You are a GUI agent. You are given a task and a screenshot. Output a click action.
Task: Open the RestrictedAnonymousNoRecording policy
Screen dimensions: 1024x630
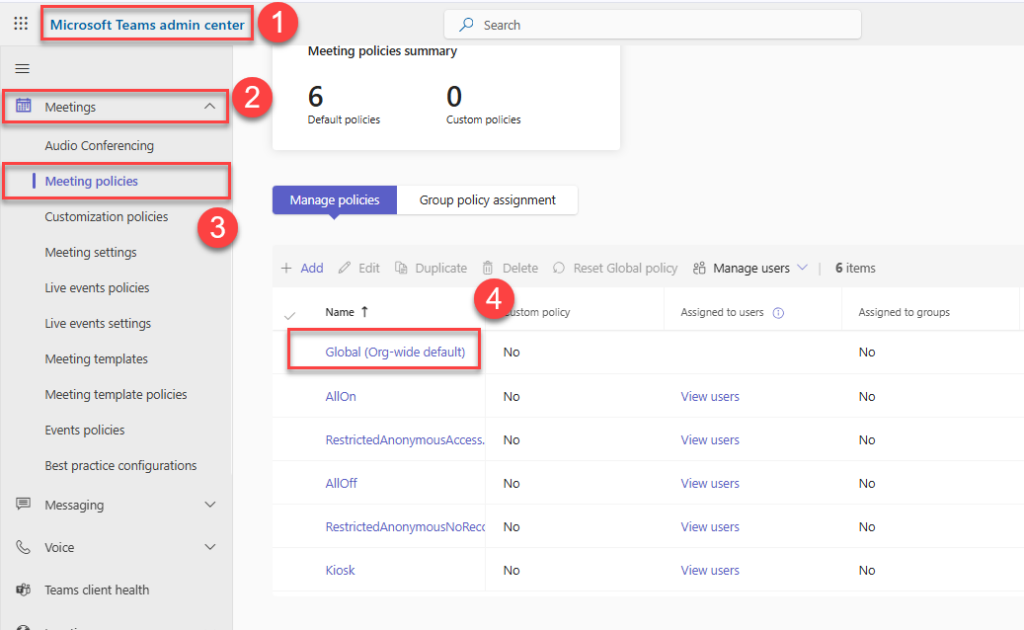click(405, 527)
